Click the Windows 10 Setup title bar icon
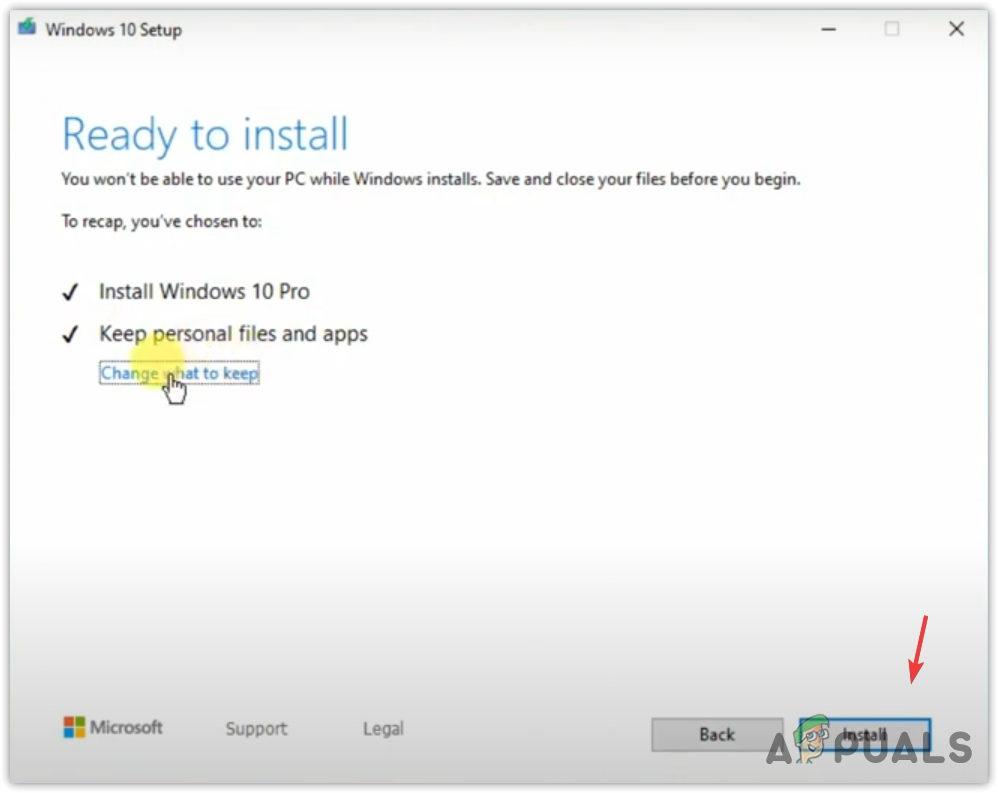Image resolution: width=998 pixels, height=793 pixels. point(27,27)
